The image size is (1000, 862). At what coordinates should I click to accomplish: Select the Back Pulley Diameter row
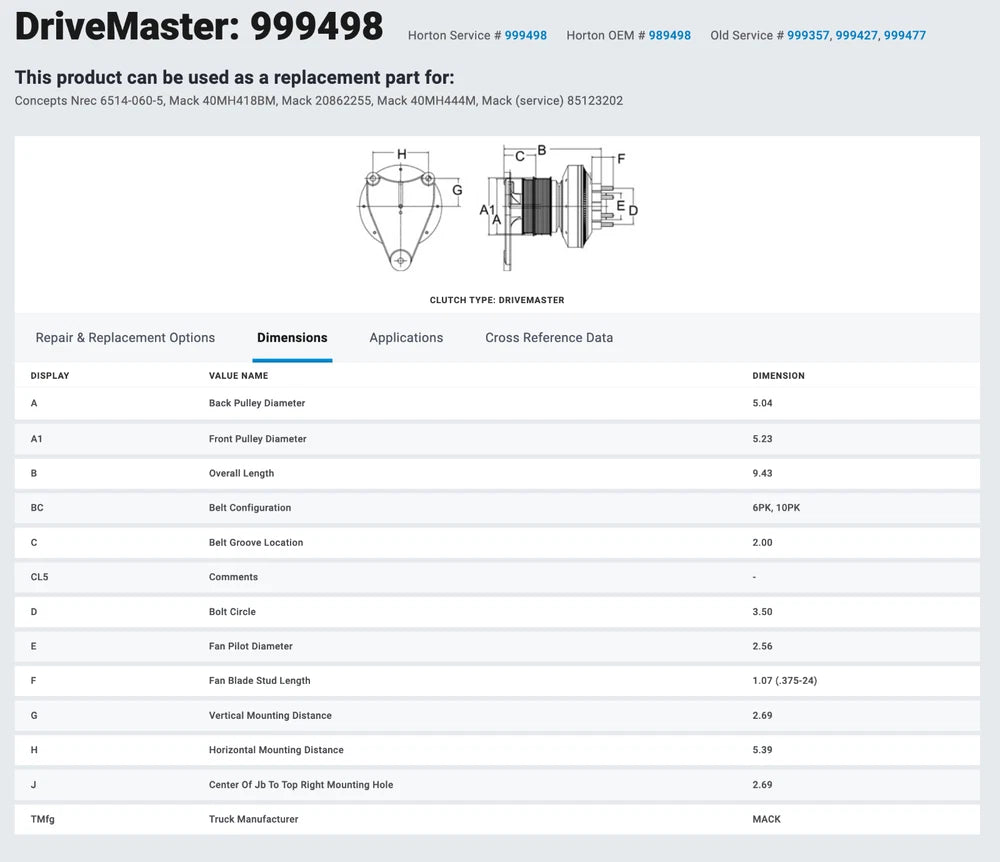tap(257, 403)
